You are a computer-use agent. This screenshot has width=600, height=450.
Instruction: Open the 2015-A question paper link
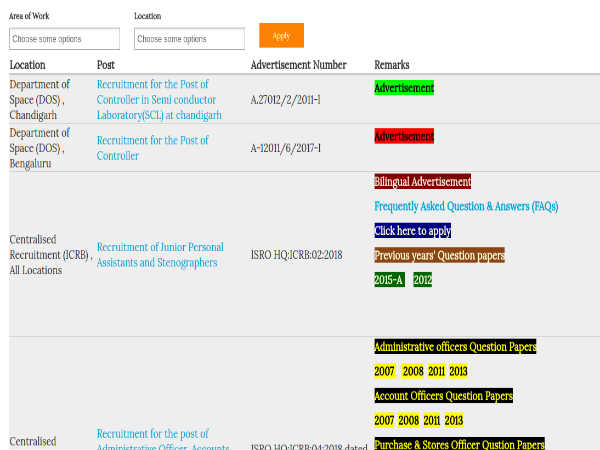click(x=389, y=280)
